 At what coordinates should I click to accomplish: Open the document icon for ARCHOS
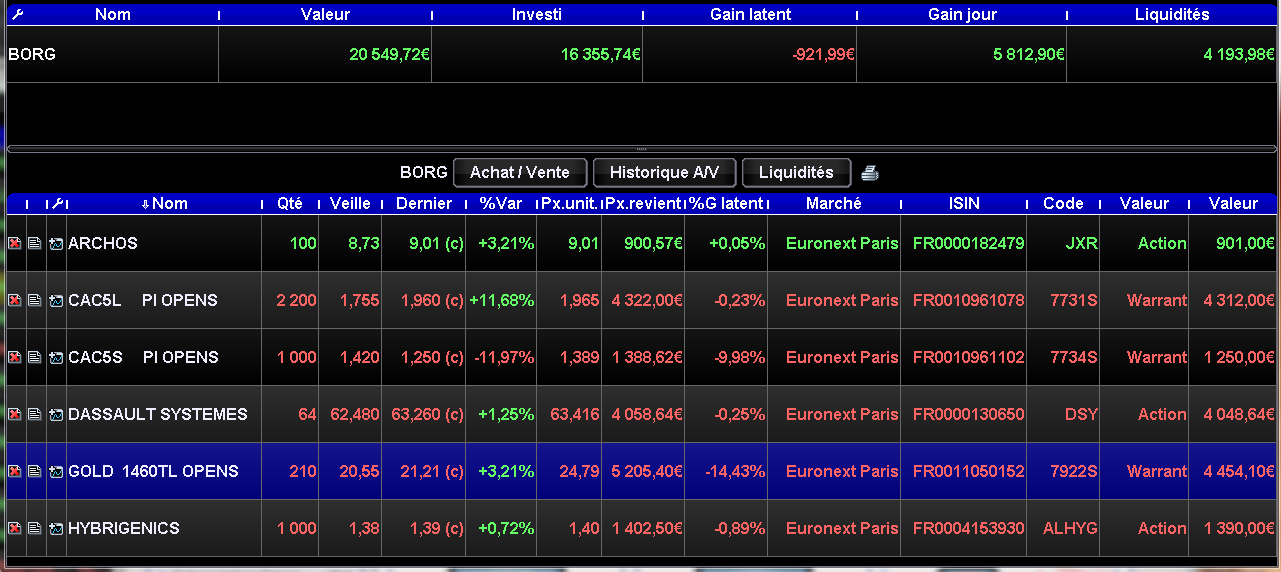pyautogui.click(x=35, y=243)
